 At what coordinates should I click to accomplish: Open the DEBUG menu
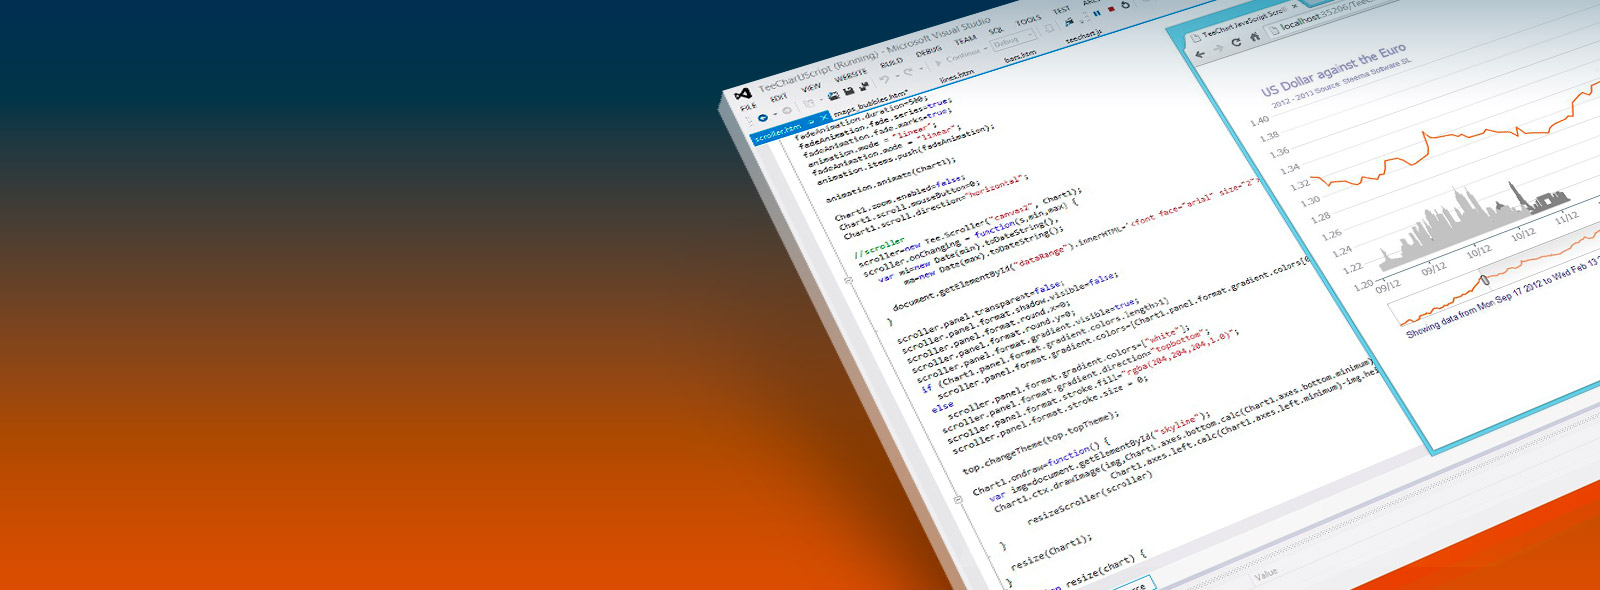click(x=929, y=51)
